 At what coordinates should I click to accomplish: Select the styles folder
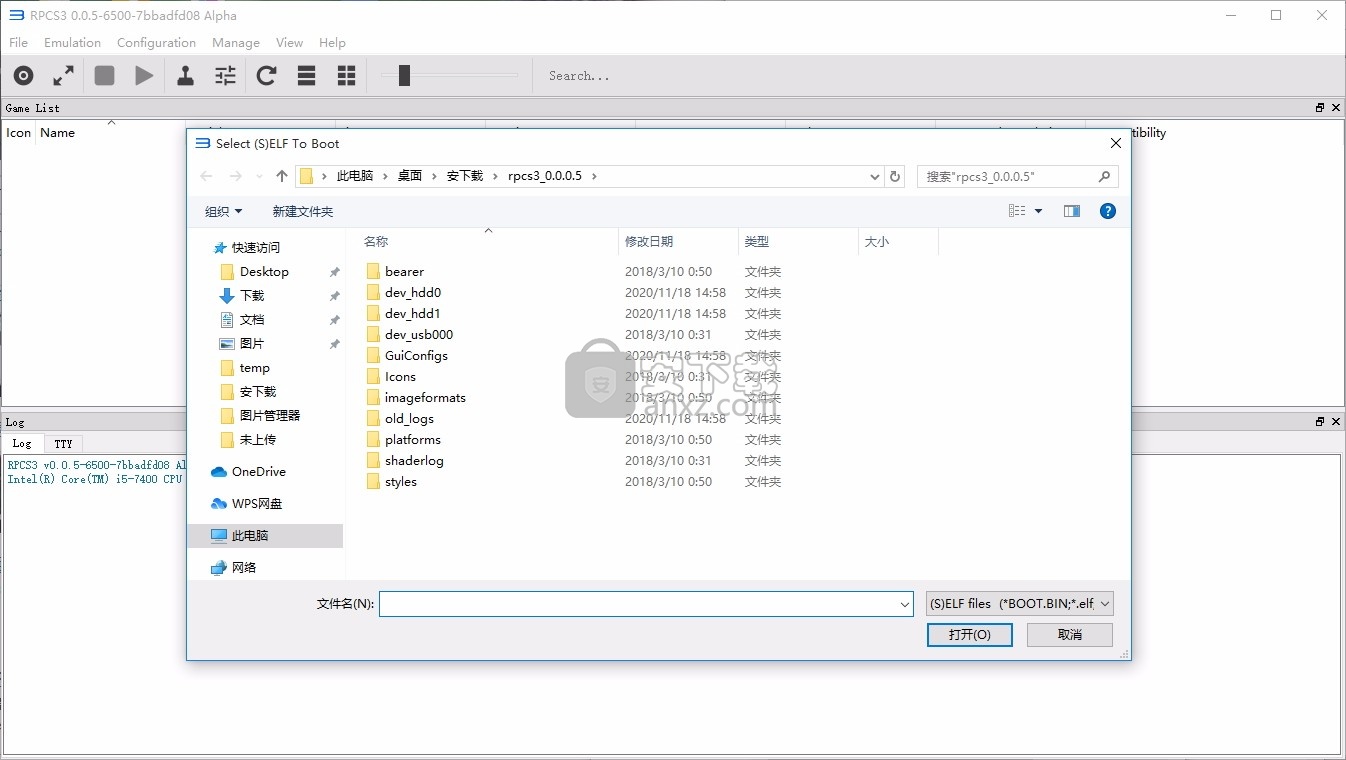click(x=401, y=481)
